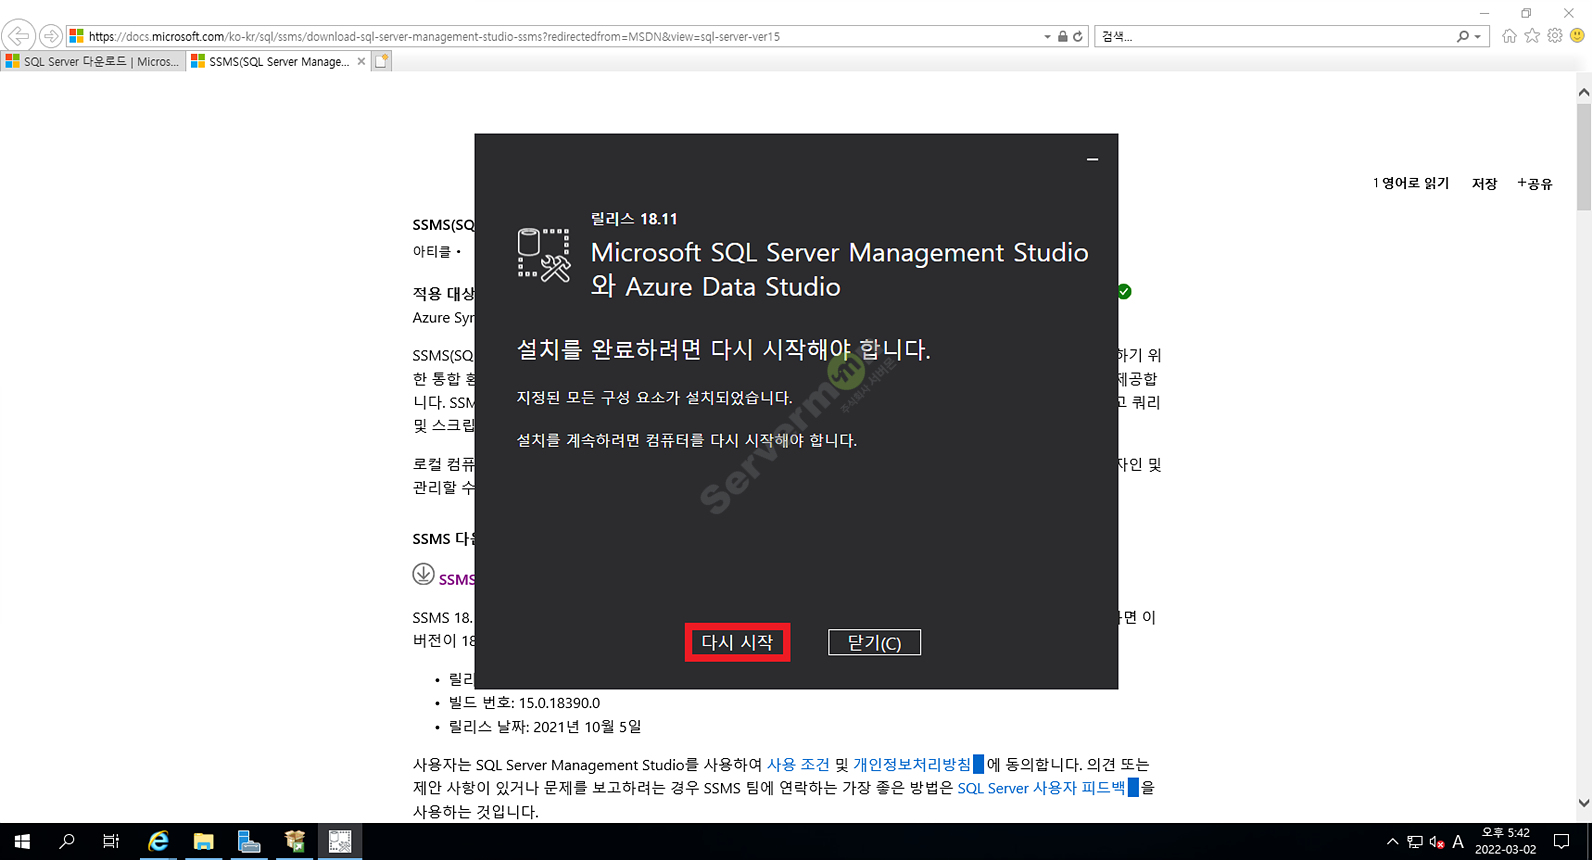The height and width of the screenshot is (860, 1592).
Task: Open 사용 조건 link
Action: point(798,764)
